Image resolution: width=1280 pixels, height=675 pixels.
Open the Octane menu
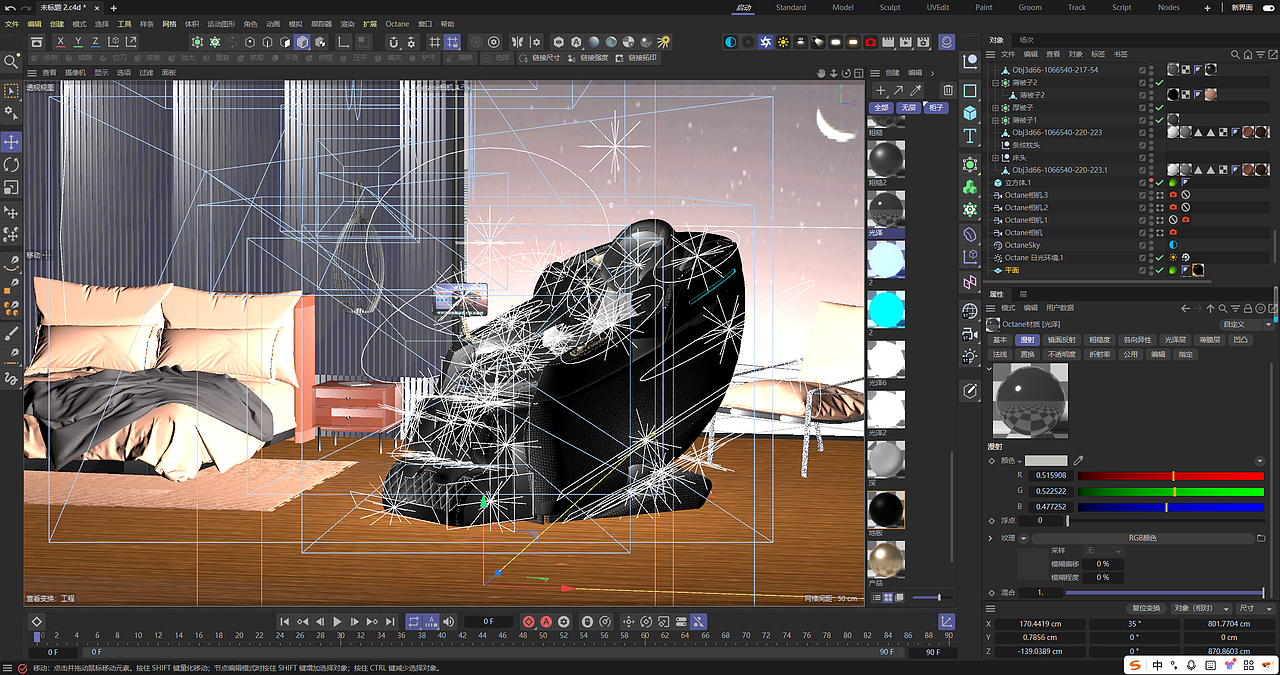click(397, 24)
